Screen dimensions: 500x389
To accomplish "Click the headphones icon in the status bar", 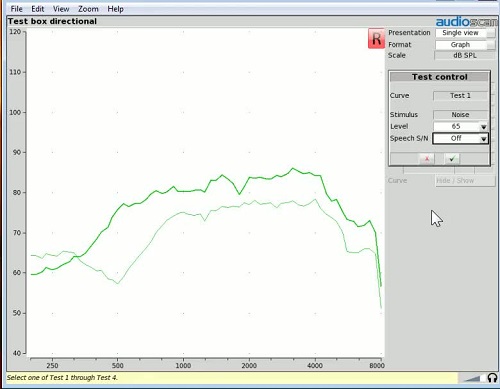I will pos(492,378).
